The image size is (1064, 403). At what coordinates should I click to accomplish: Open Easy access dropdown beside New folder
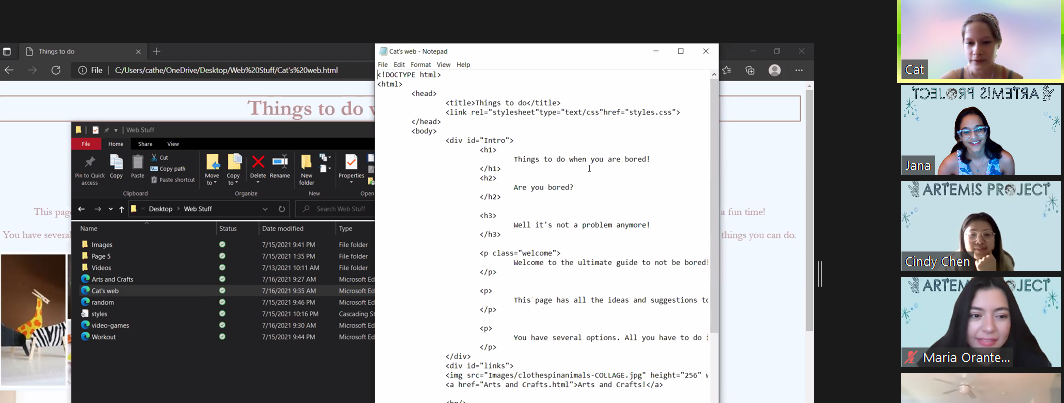[x=325, y=168]
